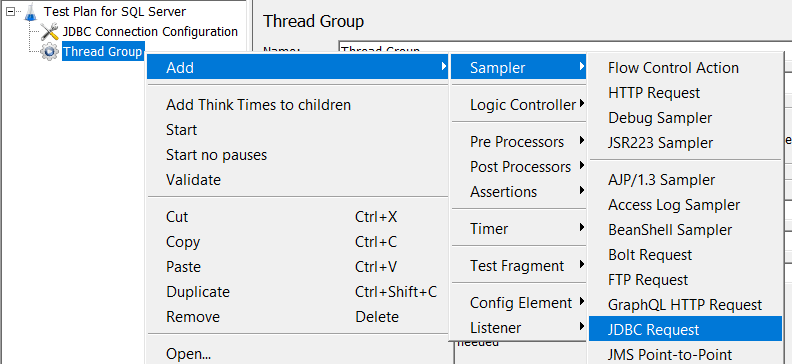The image size is (792, 364).
Task: Expand the Post Processors submenu
Action: click(x=518, y=167)
